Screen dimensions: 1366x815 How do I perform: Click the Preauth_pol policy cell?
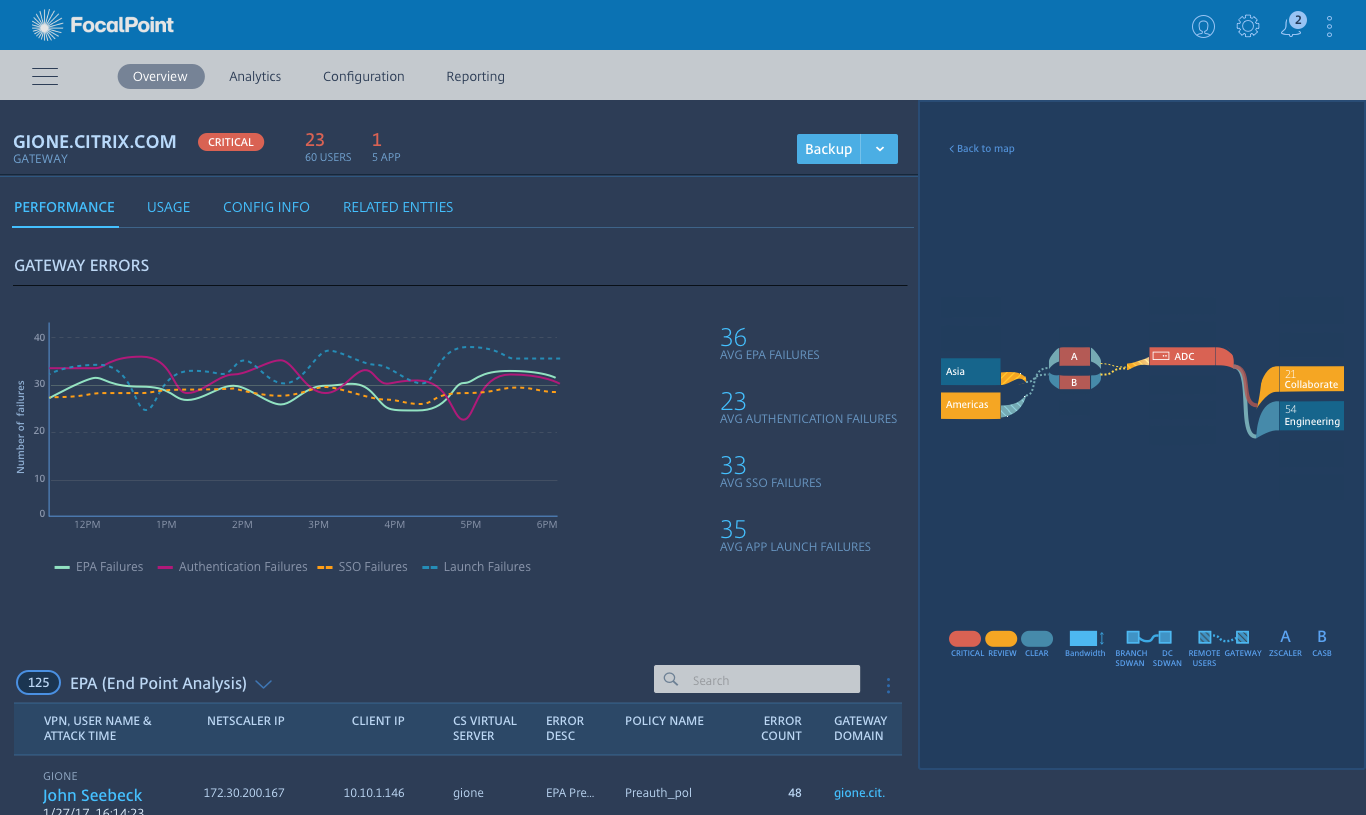click(x=658, y=793)
